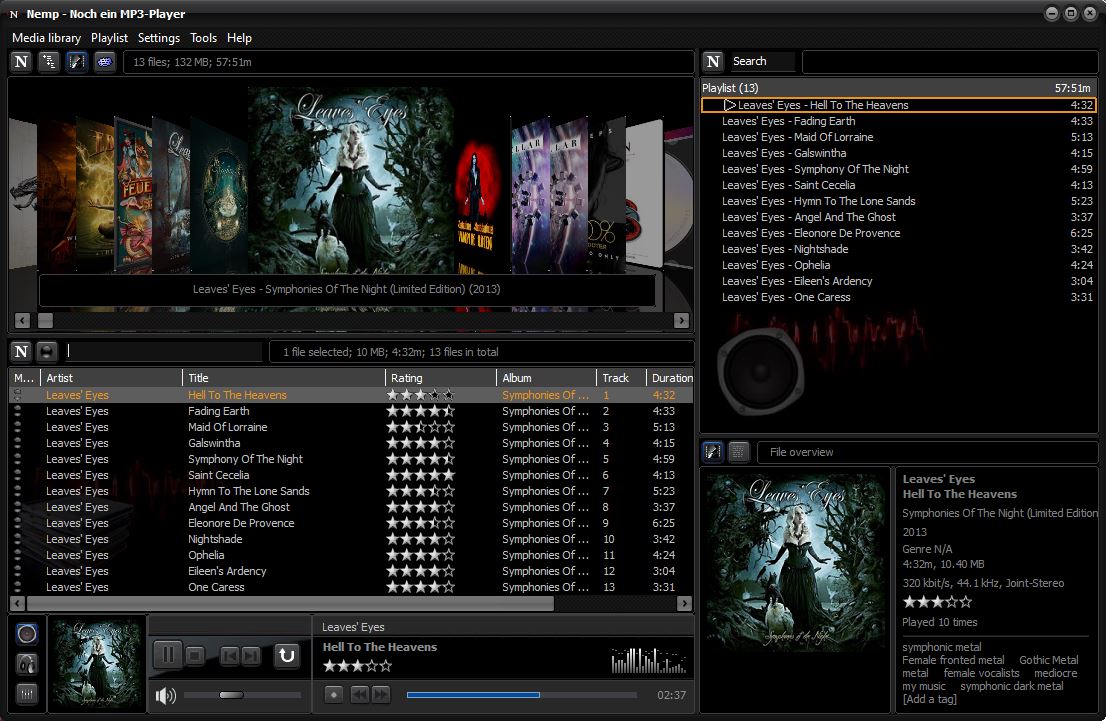
Task: Open the Settings menu
Action: point(159,38)
